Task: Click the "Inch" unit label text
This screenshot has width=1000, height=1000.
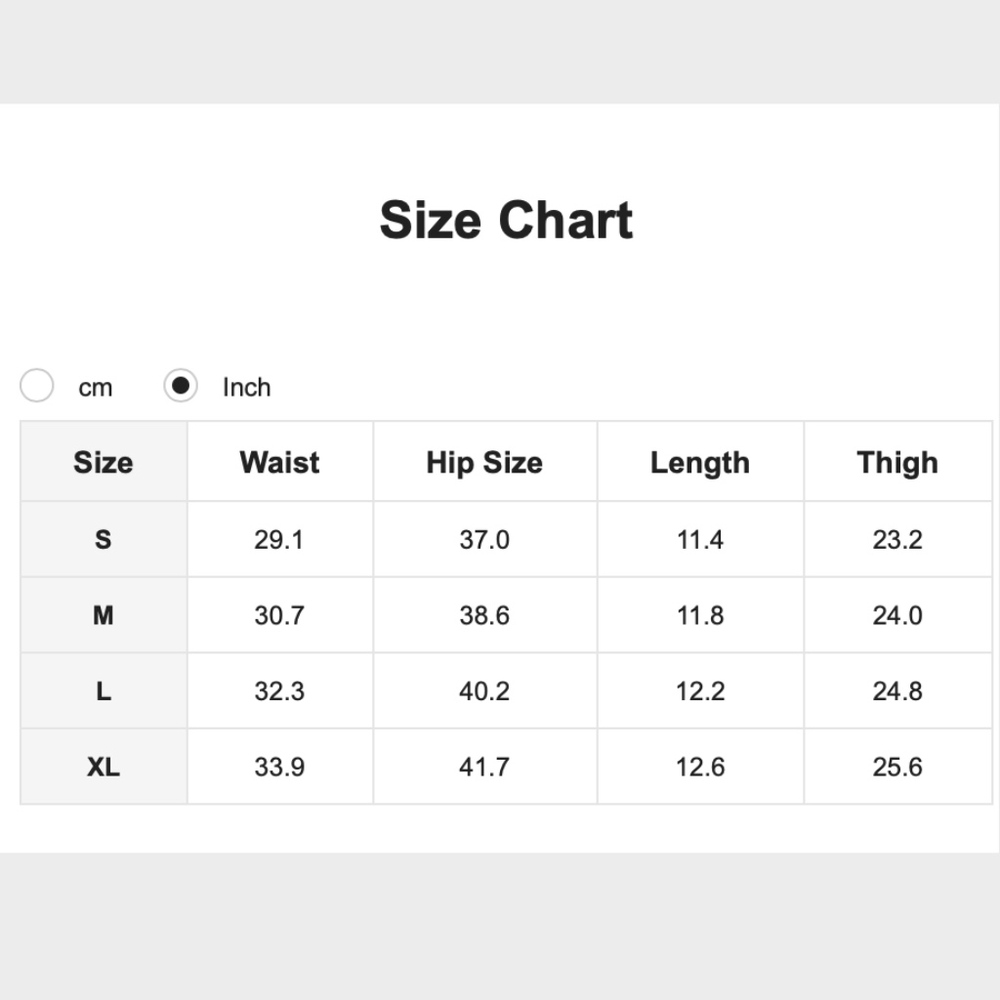Action: 246,387
